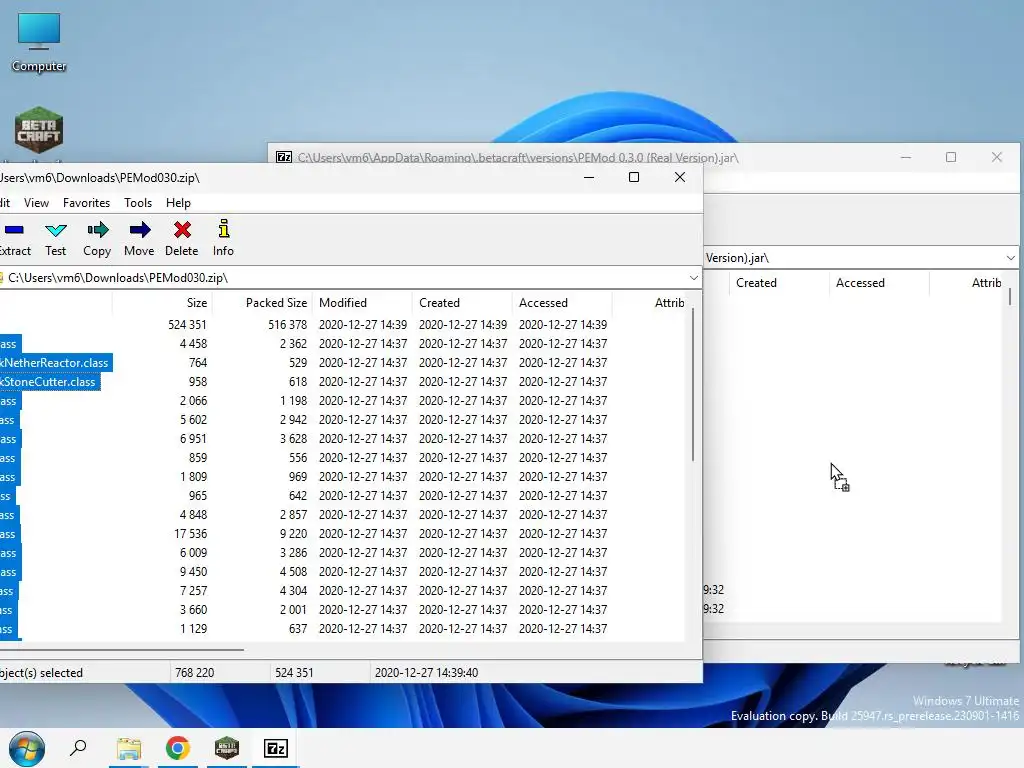
Task: Open the View menu
Action: coord(37,203)
